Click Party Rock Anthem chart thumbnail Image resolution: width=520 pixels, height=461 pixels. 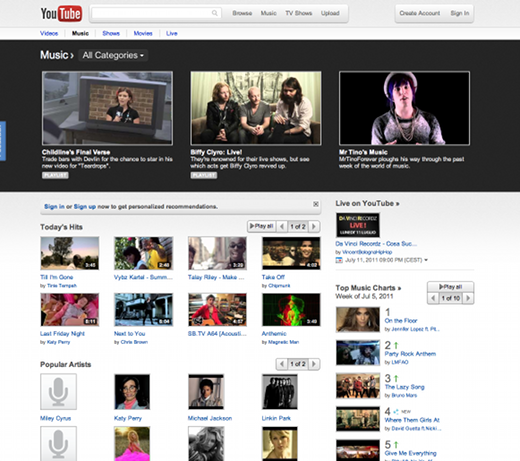(x=358, y=353)
